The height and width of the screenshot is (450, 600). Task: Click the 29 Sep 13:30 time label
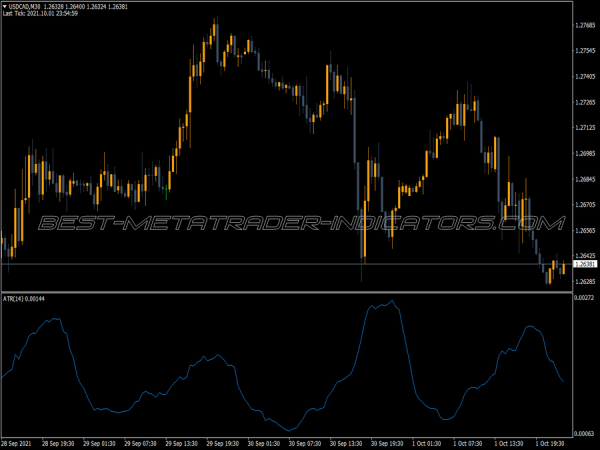pos(181,444)
